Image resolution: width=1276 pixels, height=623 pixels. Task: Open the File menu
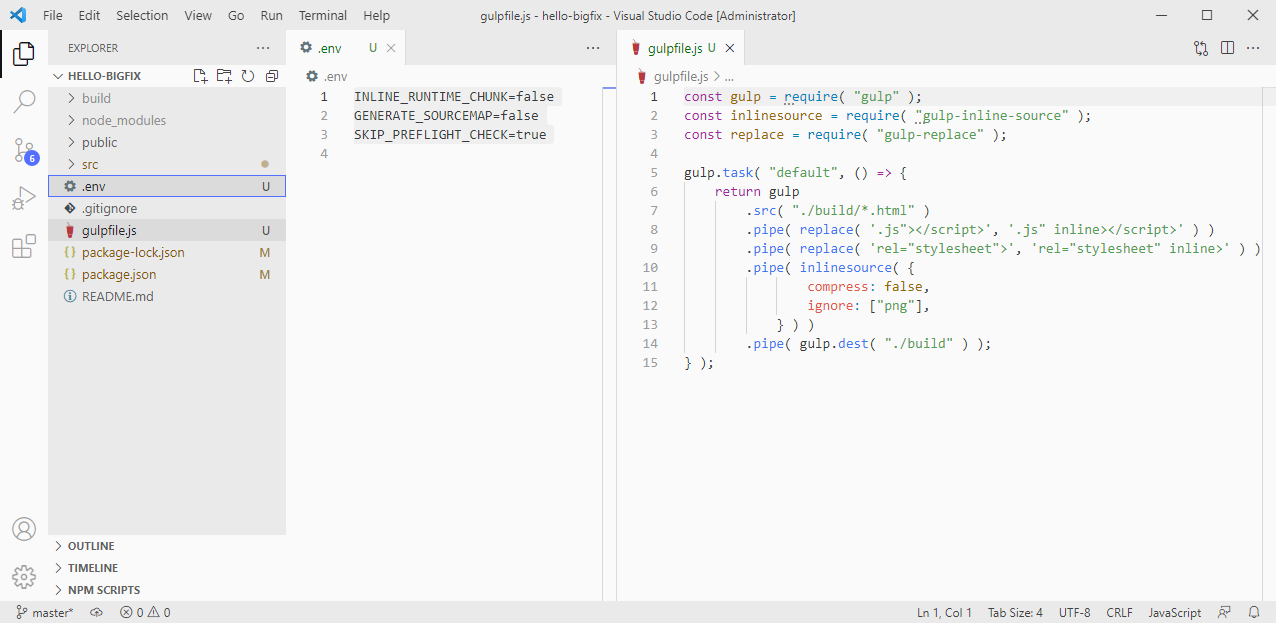click(53, 15)
